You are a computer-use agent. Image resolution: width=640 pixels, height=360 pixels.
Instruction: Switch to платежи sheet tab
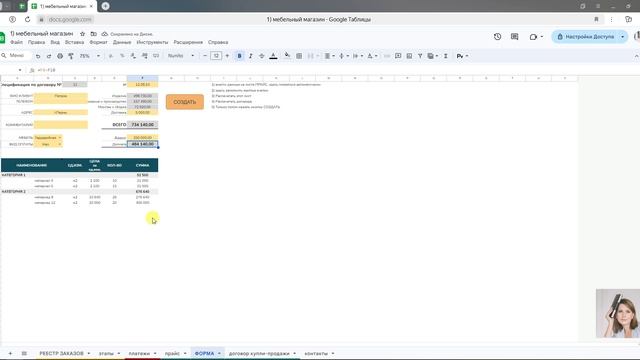pyautogui.click(x=139, y=353)
